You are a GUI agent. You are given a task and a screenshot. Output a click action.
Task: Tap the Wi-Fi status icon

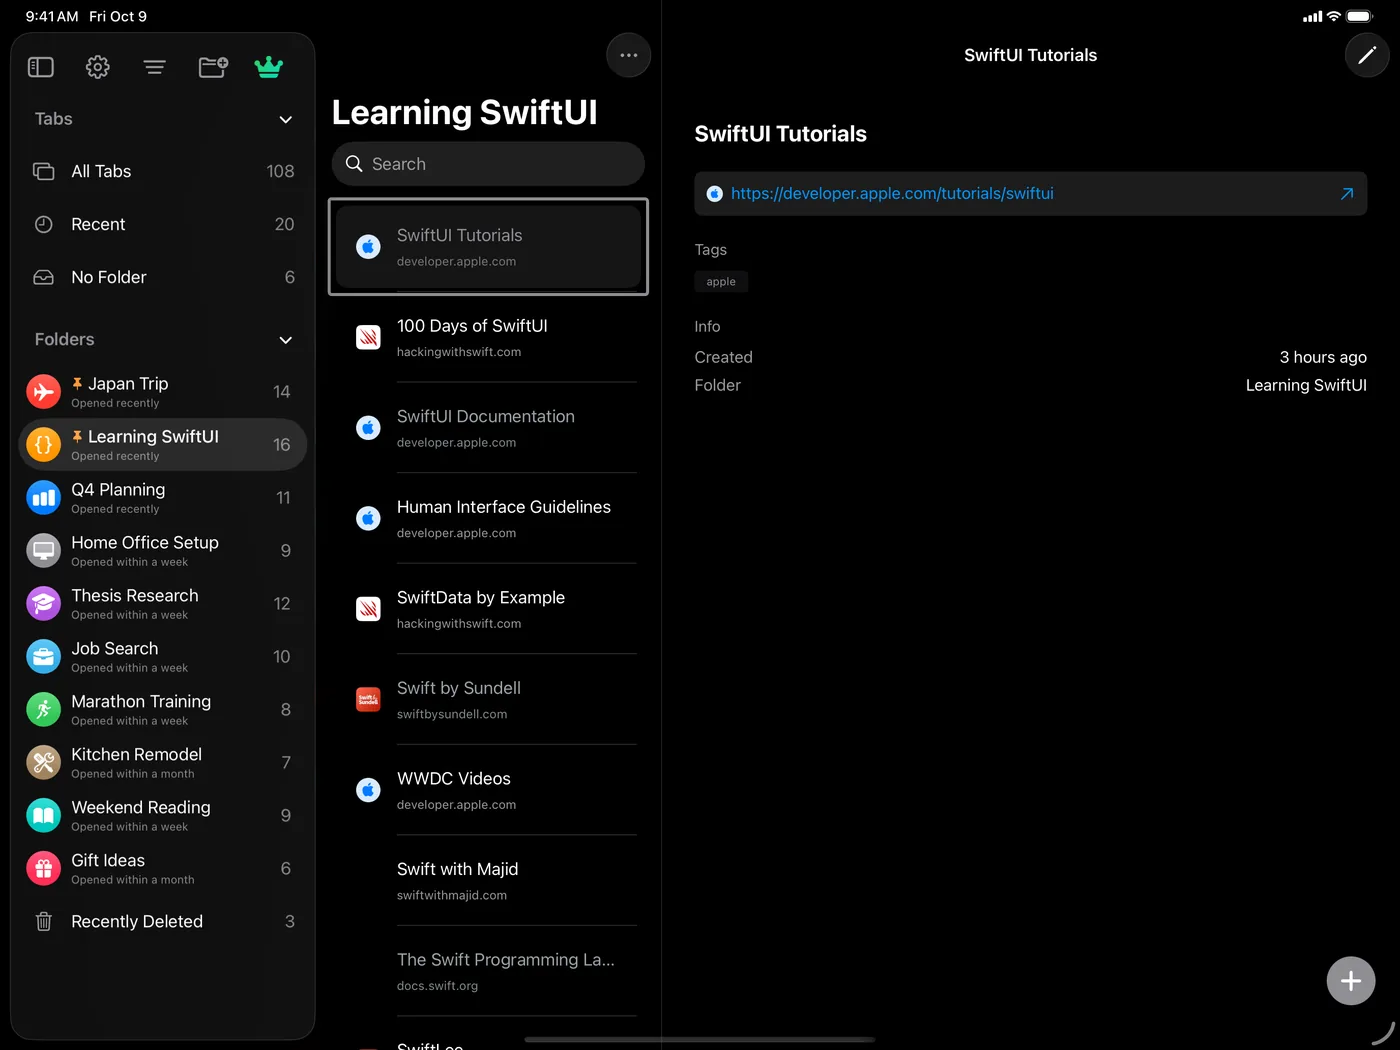coord(1334,17)
